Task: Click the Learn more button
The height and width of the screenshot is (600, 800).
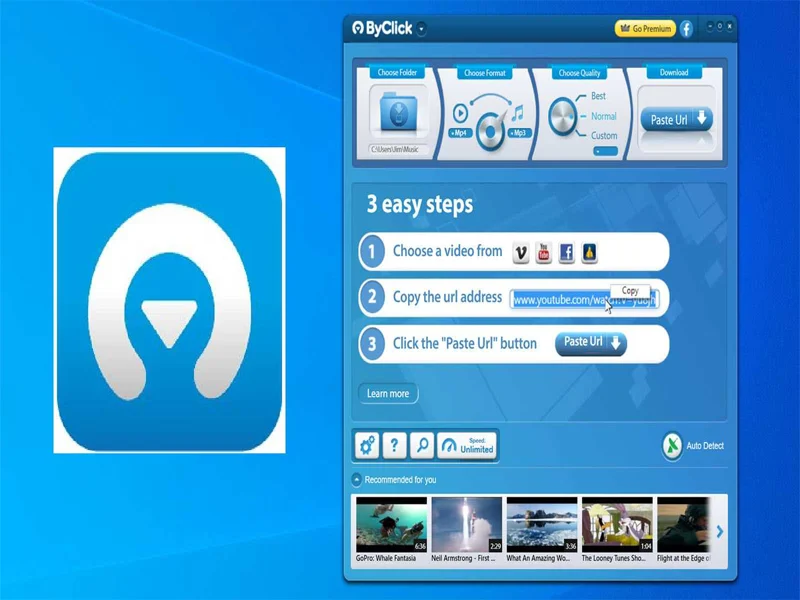Action: (388, 392)
